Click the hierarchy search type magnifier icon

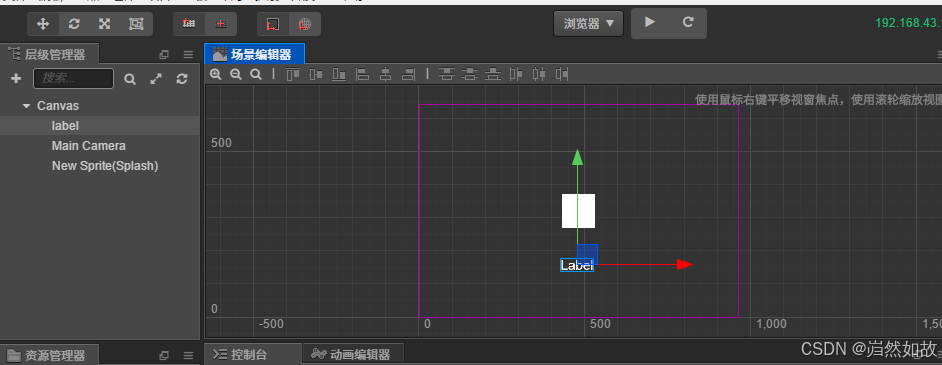tap(129, 79)
